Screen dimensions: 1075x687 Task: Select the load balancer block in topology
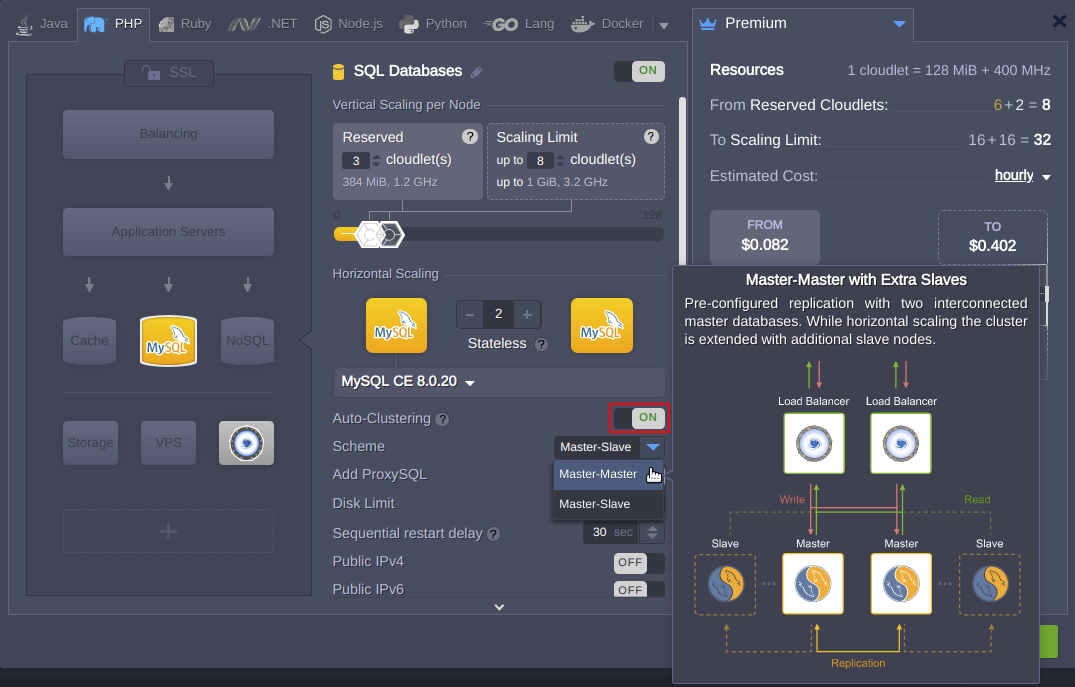(168, 134)
